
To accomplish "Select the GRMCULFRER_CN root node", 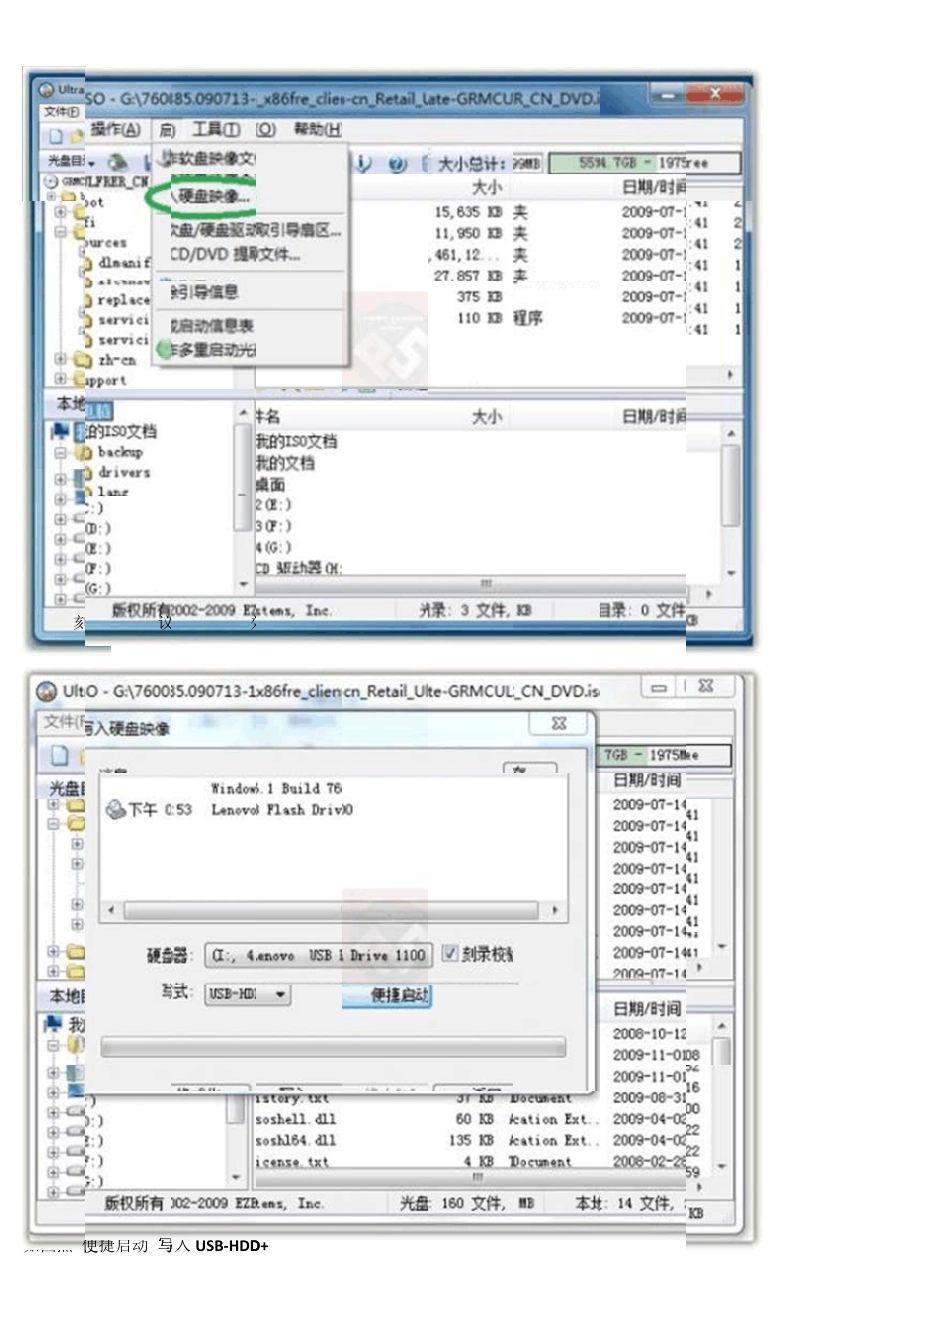I will pos(105,181).
